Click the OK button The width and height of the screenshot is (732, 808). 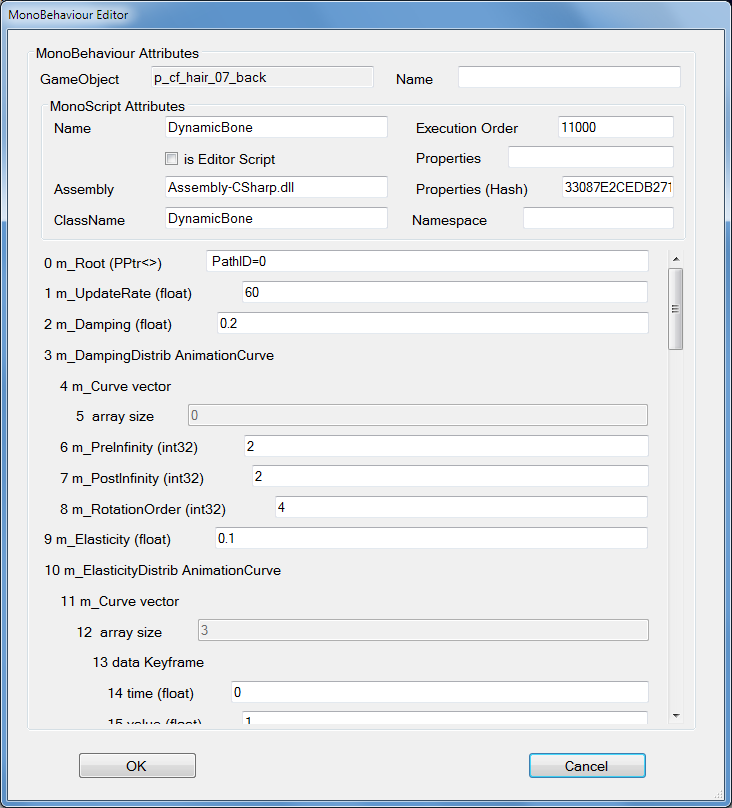[x=137, y=766]
